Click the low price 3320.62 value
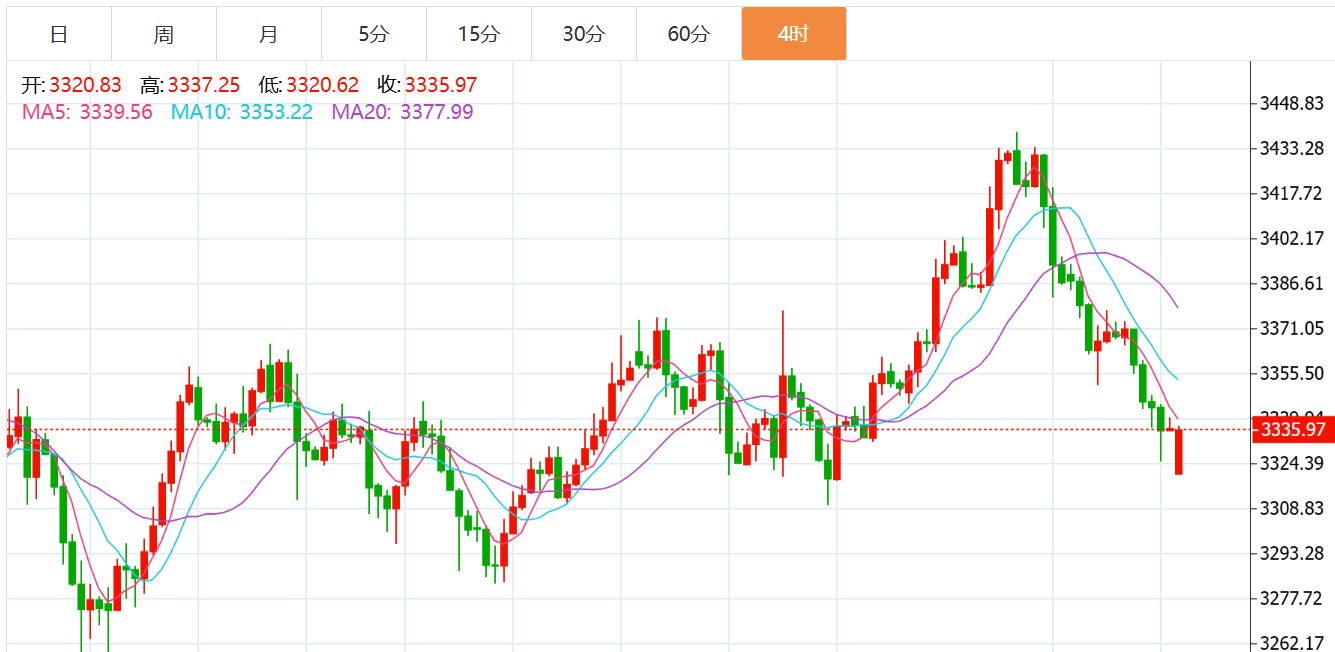Screen dimensions: 1335x652 pyautogui.click(x=322, y=86)
